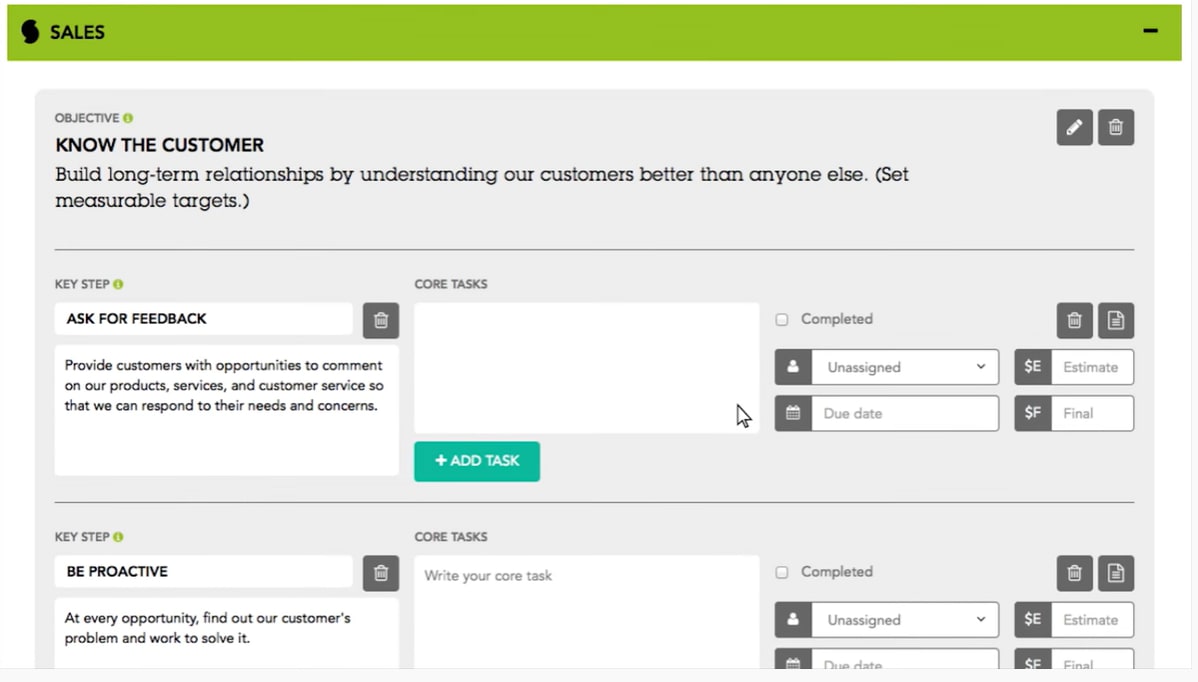
Task: Click Due date field for Ask for Feedback
Action: pyautogui.click(x=904, y=413)
